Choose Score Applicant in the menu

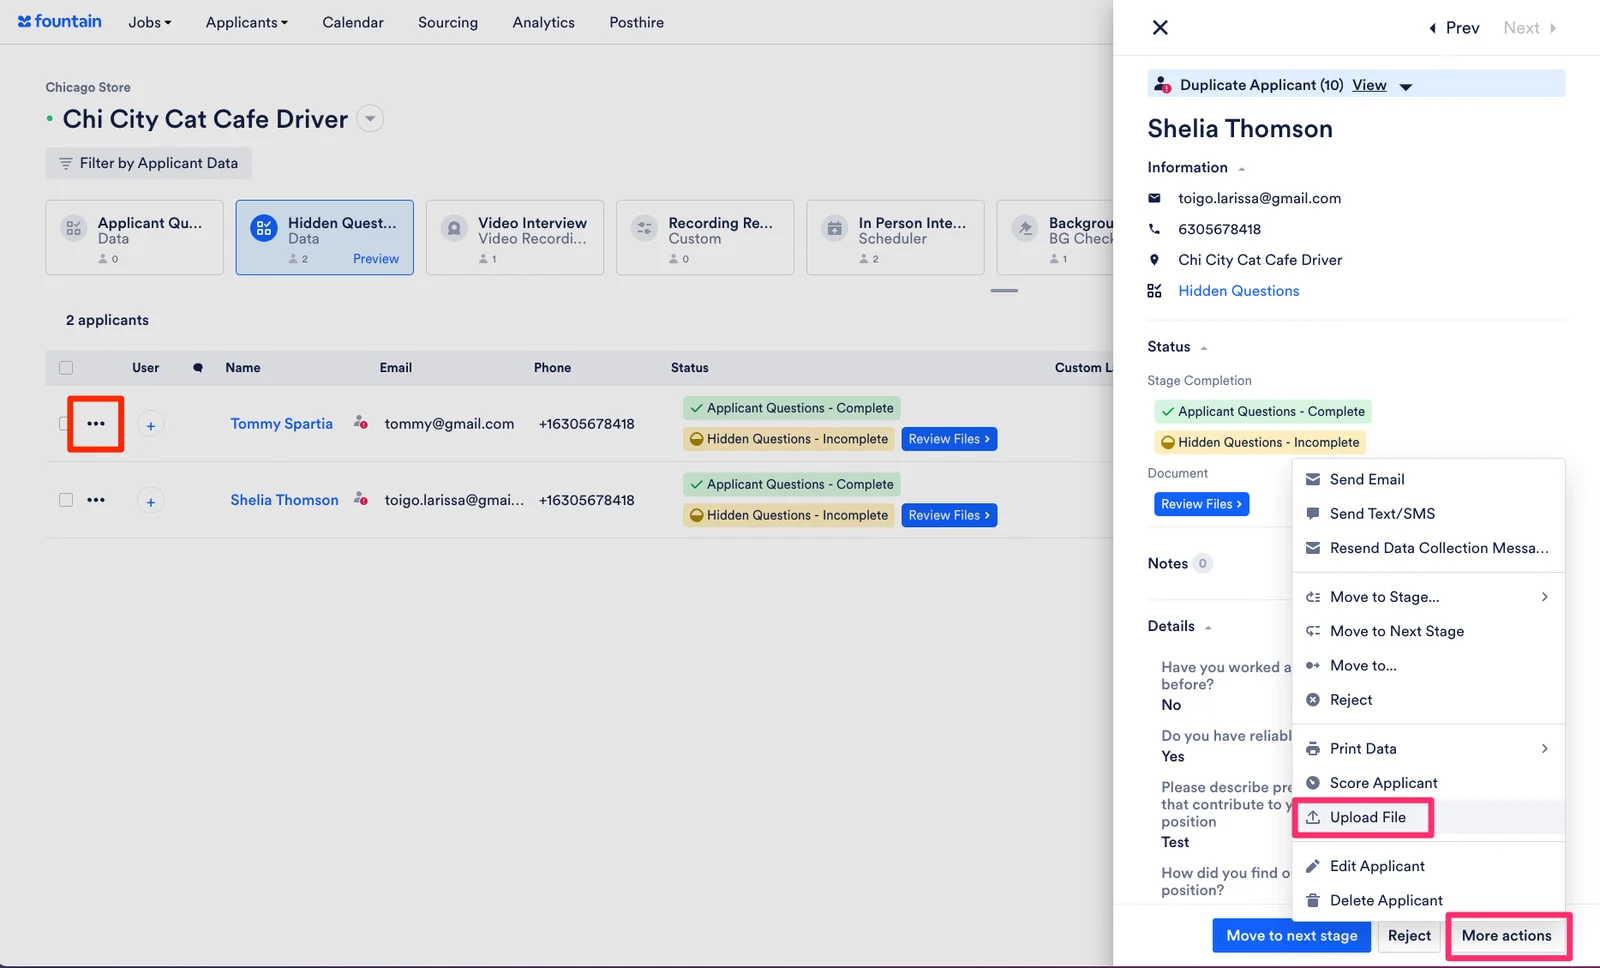[1428, 783]
